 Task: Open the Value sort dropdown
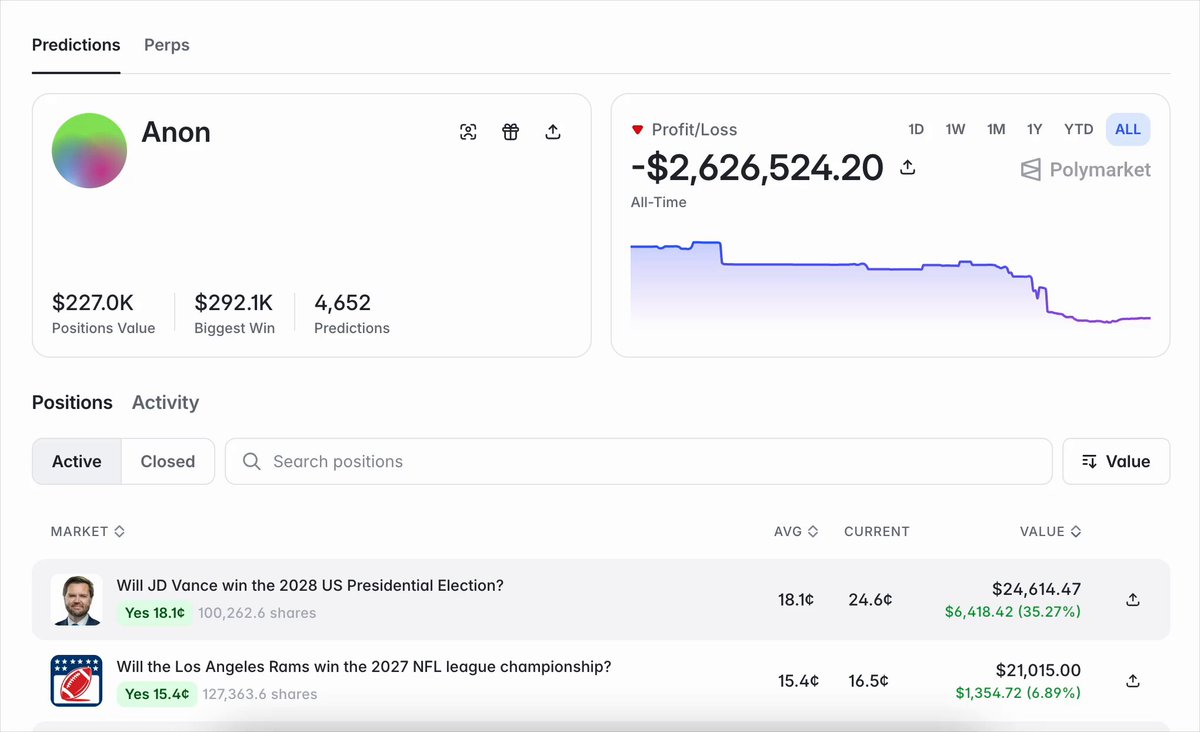(x=1116, y=461)
